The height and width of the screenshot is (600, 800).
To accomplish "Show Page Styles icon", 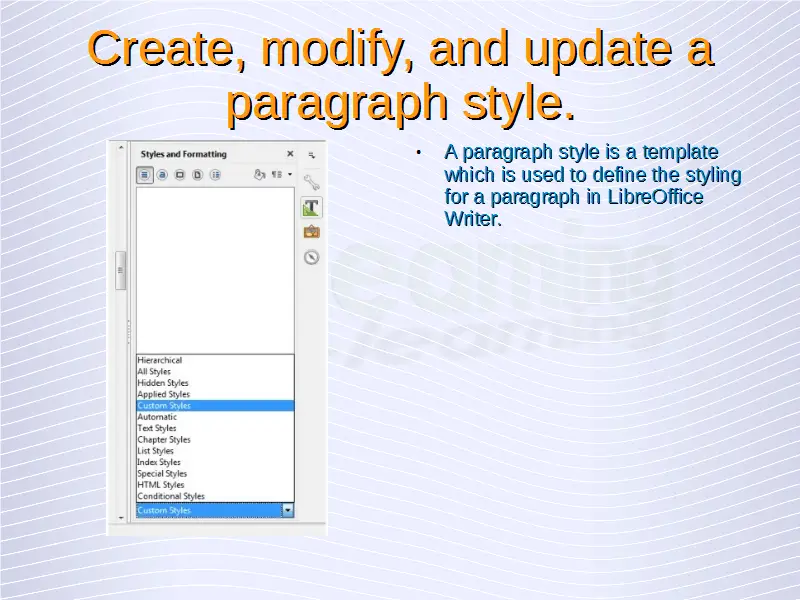I will coord(197,174).
